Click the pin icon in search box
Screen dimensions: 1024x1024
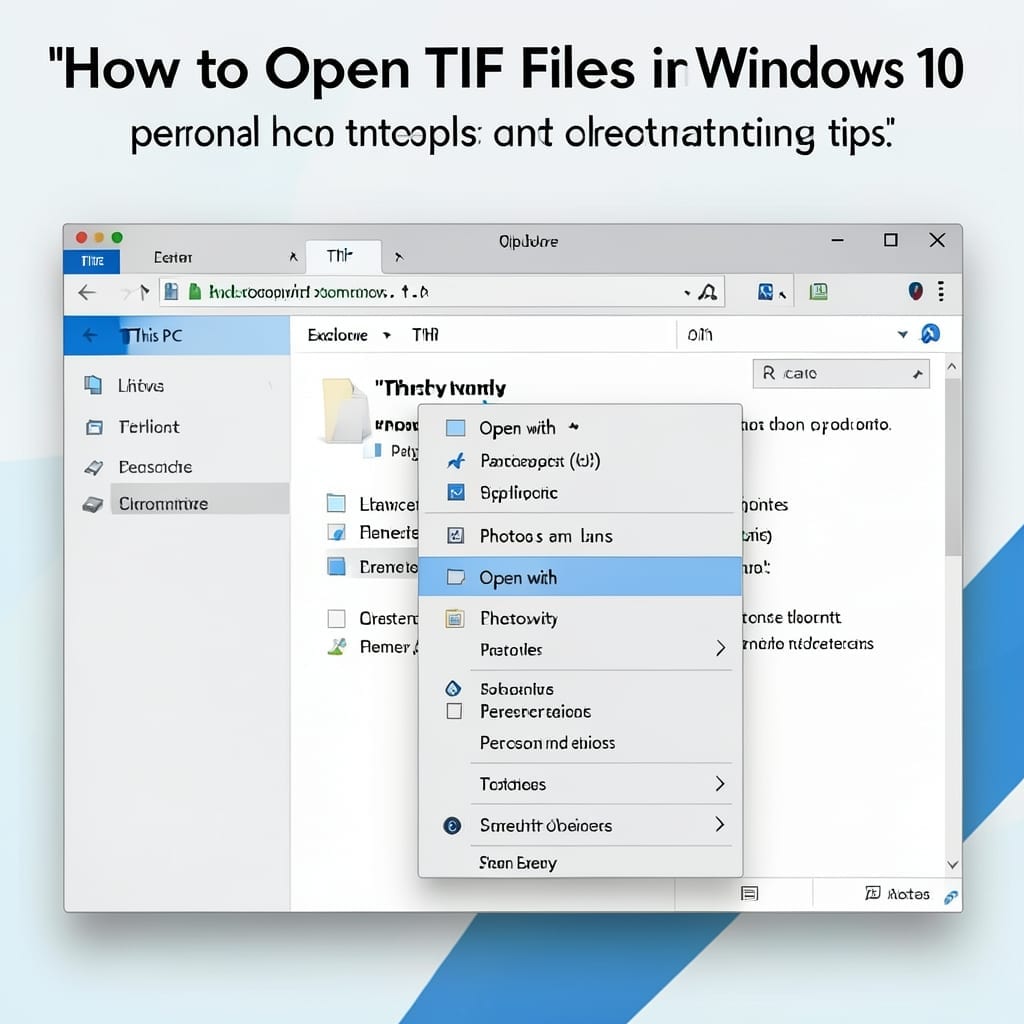pos(918,374)
